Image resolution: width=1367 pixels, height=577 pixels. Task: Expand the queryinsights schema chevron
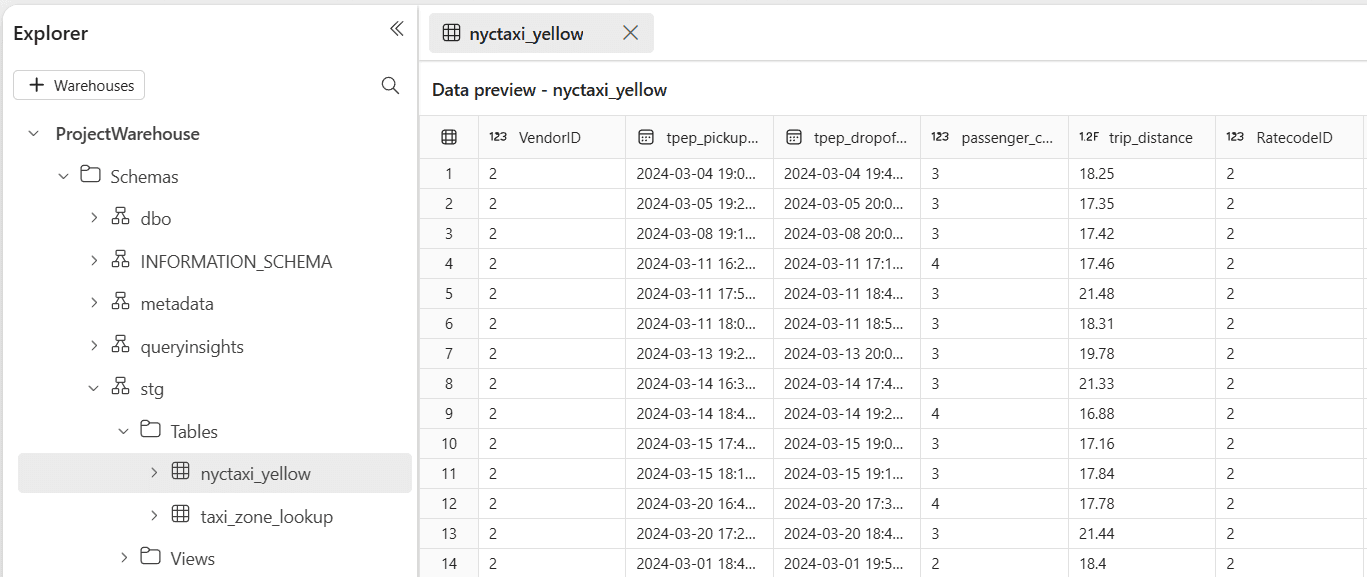(x=94, y=346)
